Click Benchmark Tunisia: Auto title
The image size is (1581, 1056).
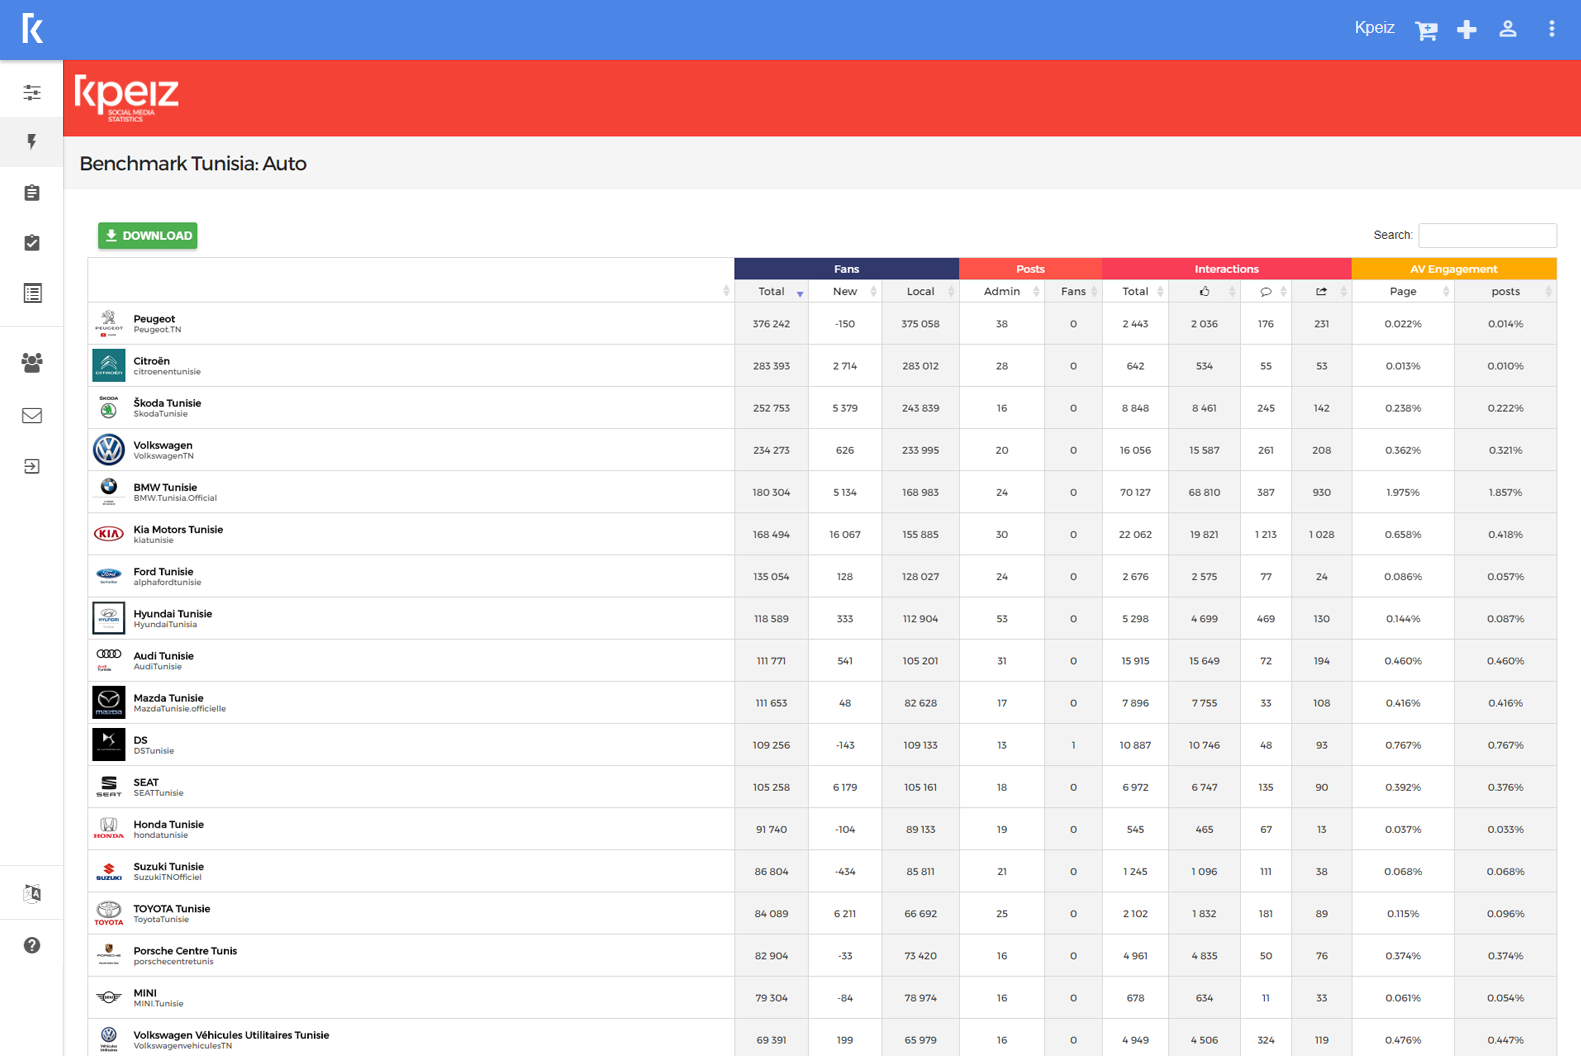coord(193,163)
